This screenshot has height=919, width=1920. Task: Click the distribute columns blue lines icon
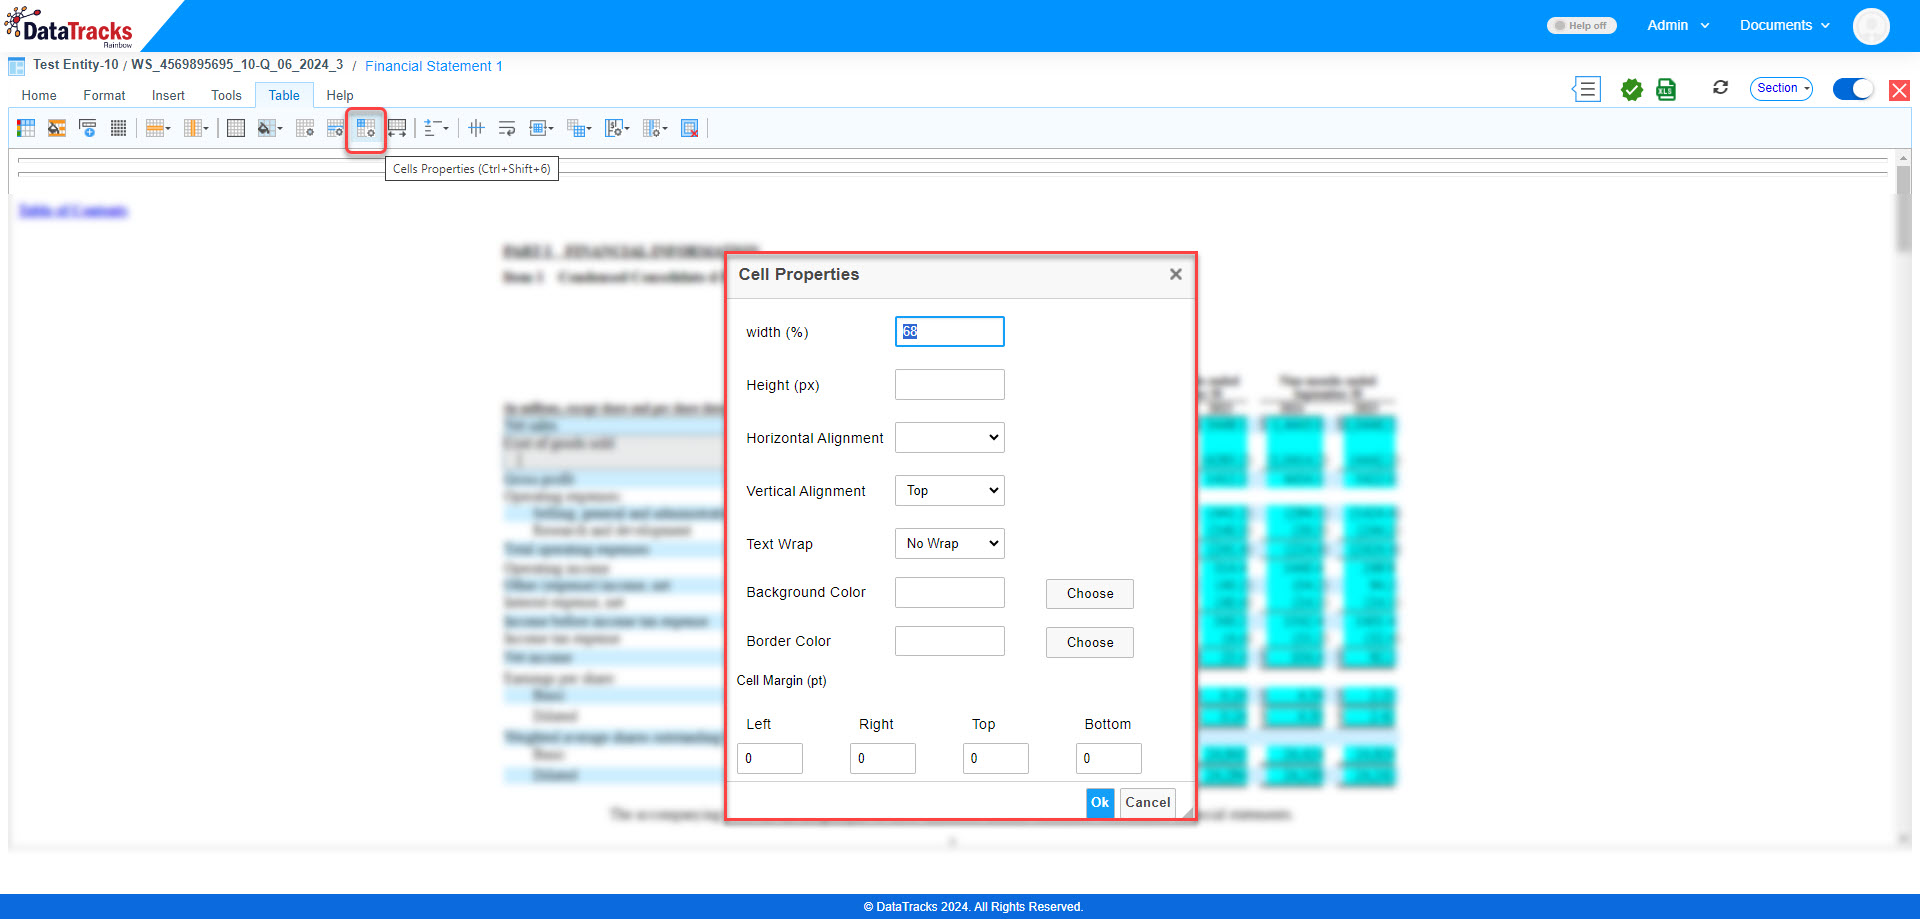pos(477,128)
